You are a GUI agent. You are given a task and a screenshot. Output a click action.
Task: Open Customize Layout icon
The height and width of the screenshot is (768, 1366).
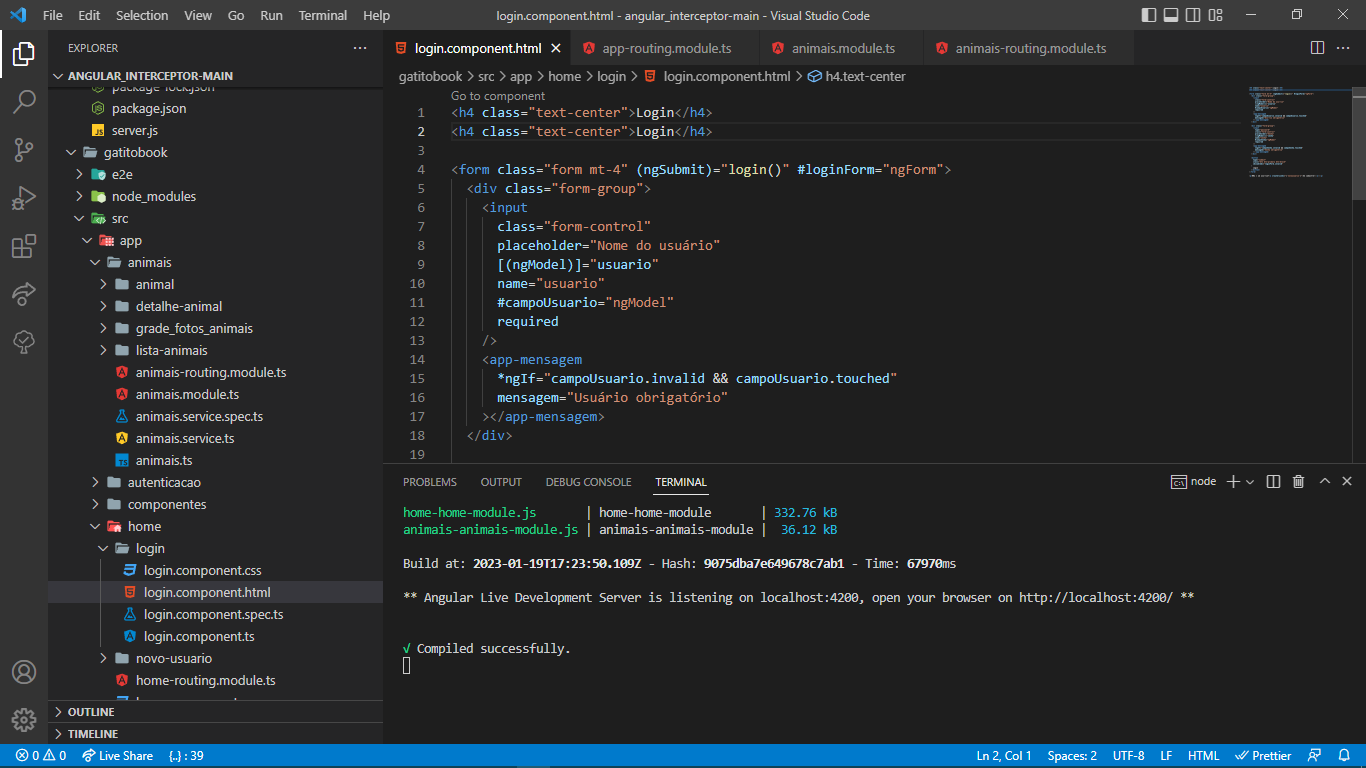[x=1216, y=15]
